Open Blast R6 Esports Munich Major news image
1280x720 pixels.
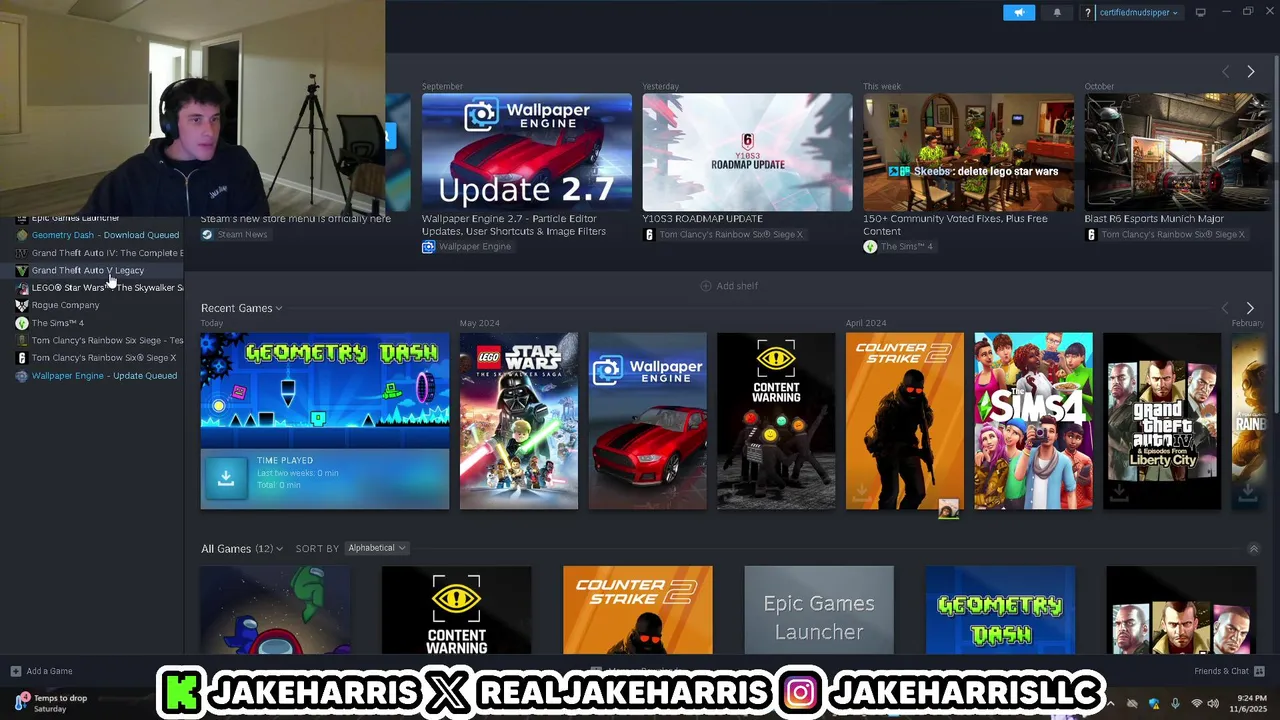pyautogui.click(x=1177, y=152)
